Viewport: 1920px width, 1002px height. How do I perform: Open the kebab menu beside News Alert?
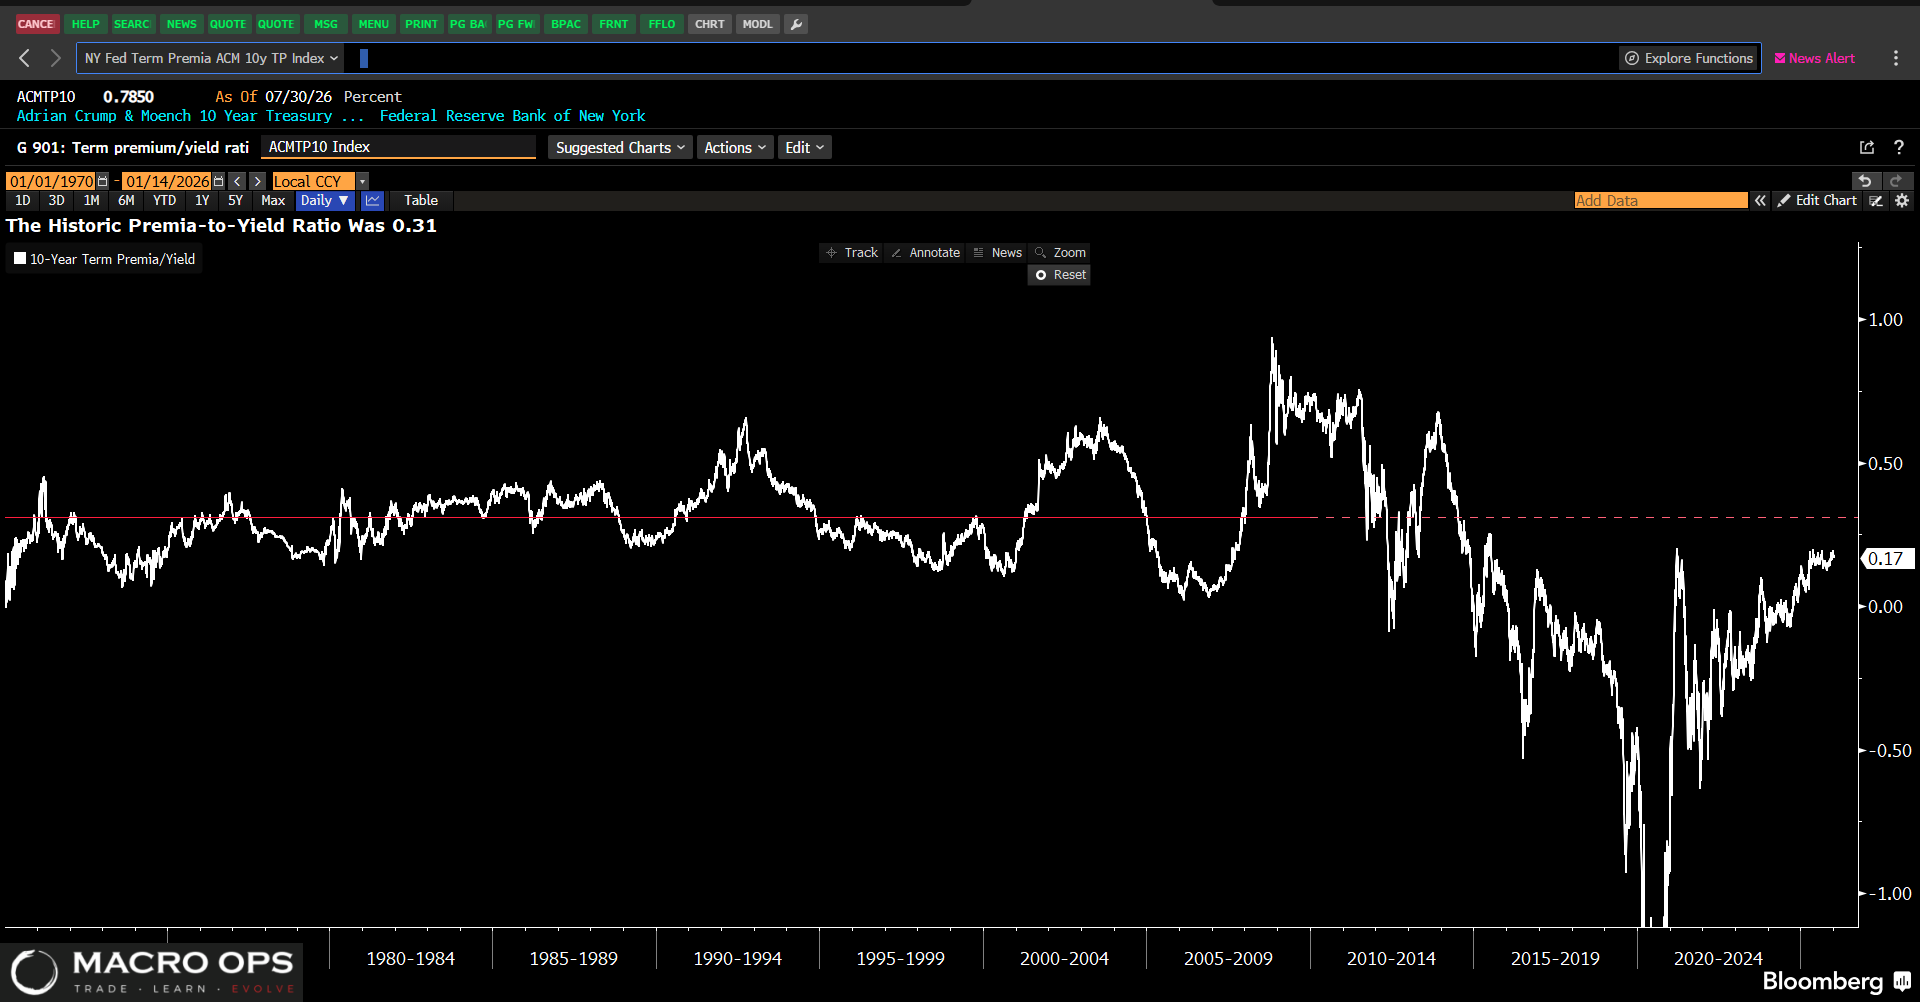tap(1896, 58)
